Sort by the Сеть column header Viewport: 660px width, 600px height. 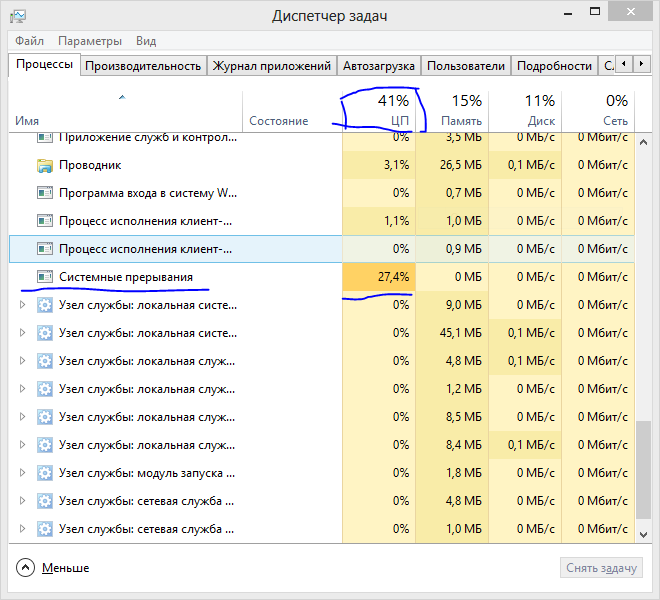pos(598,111)
